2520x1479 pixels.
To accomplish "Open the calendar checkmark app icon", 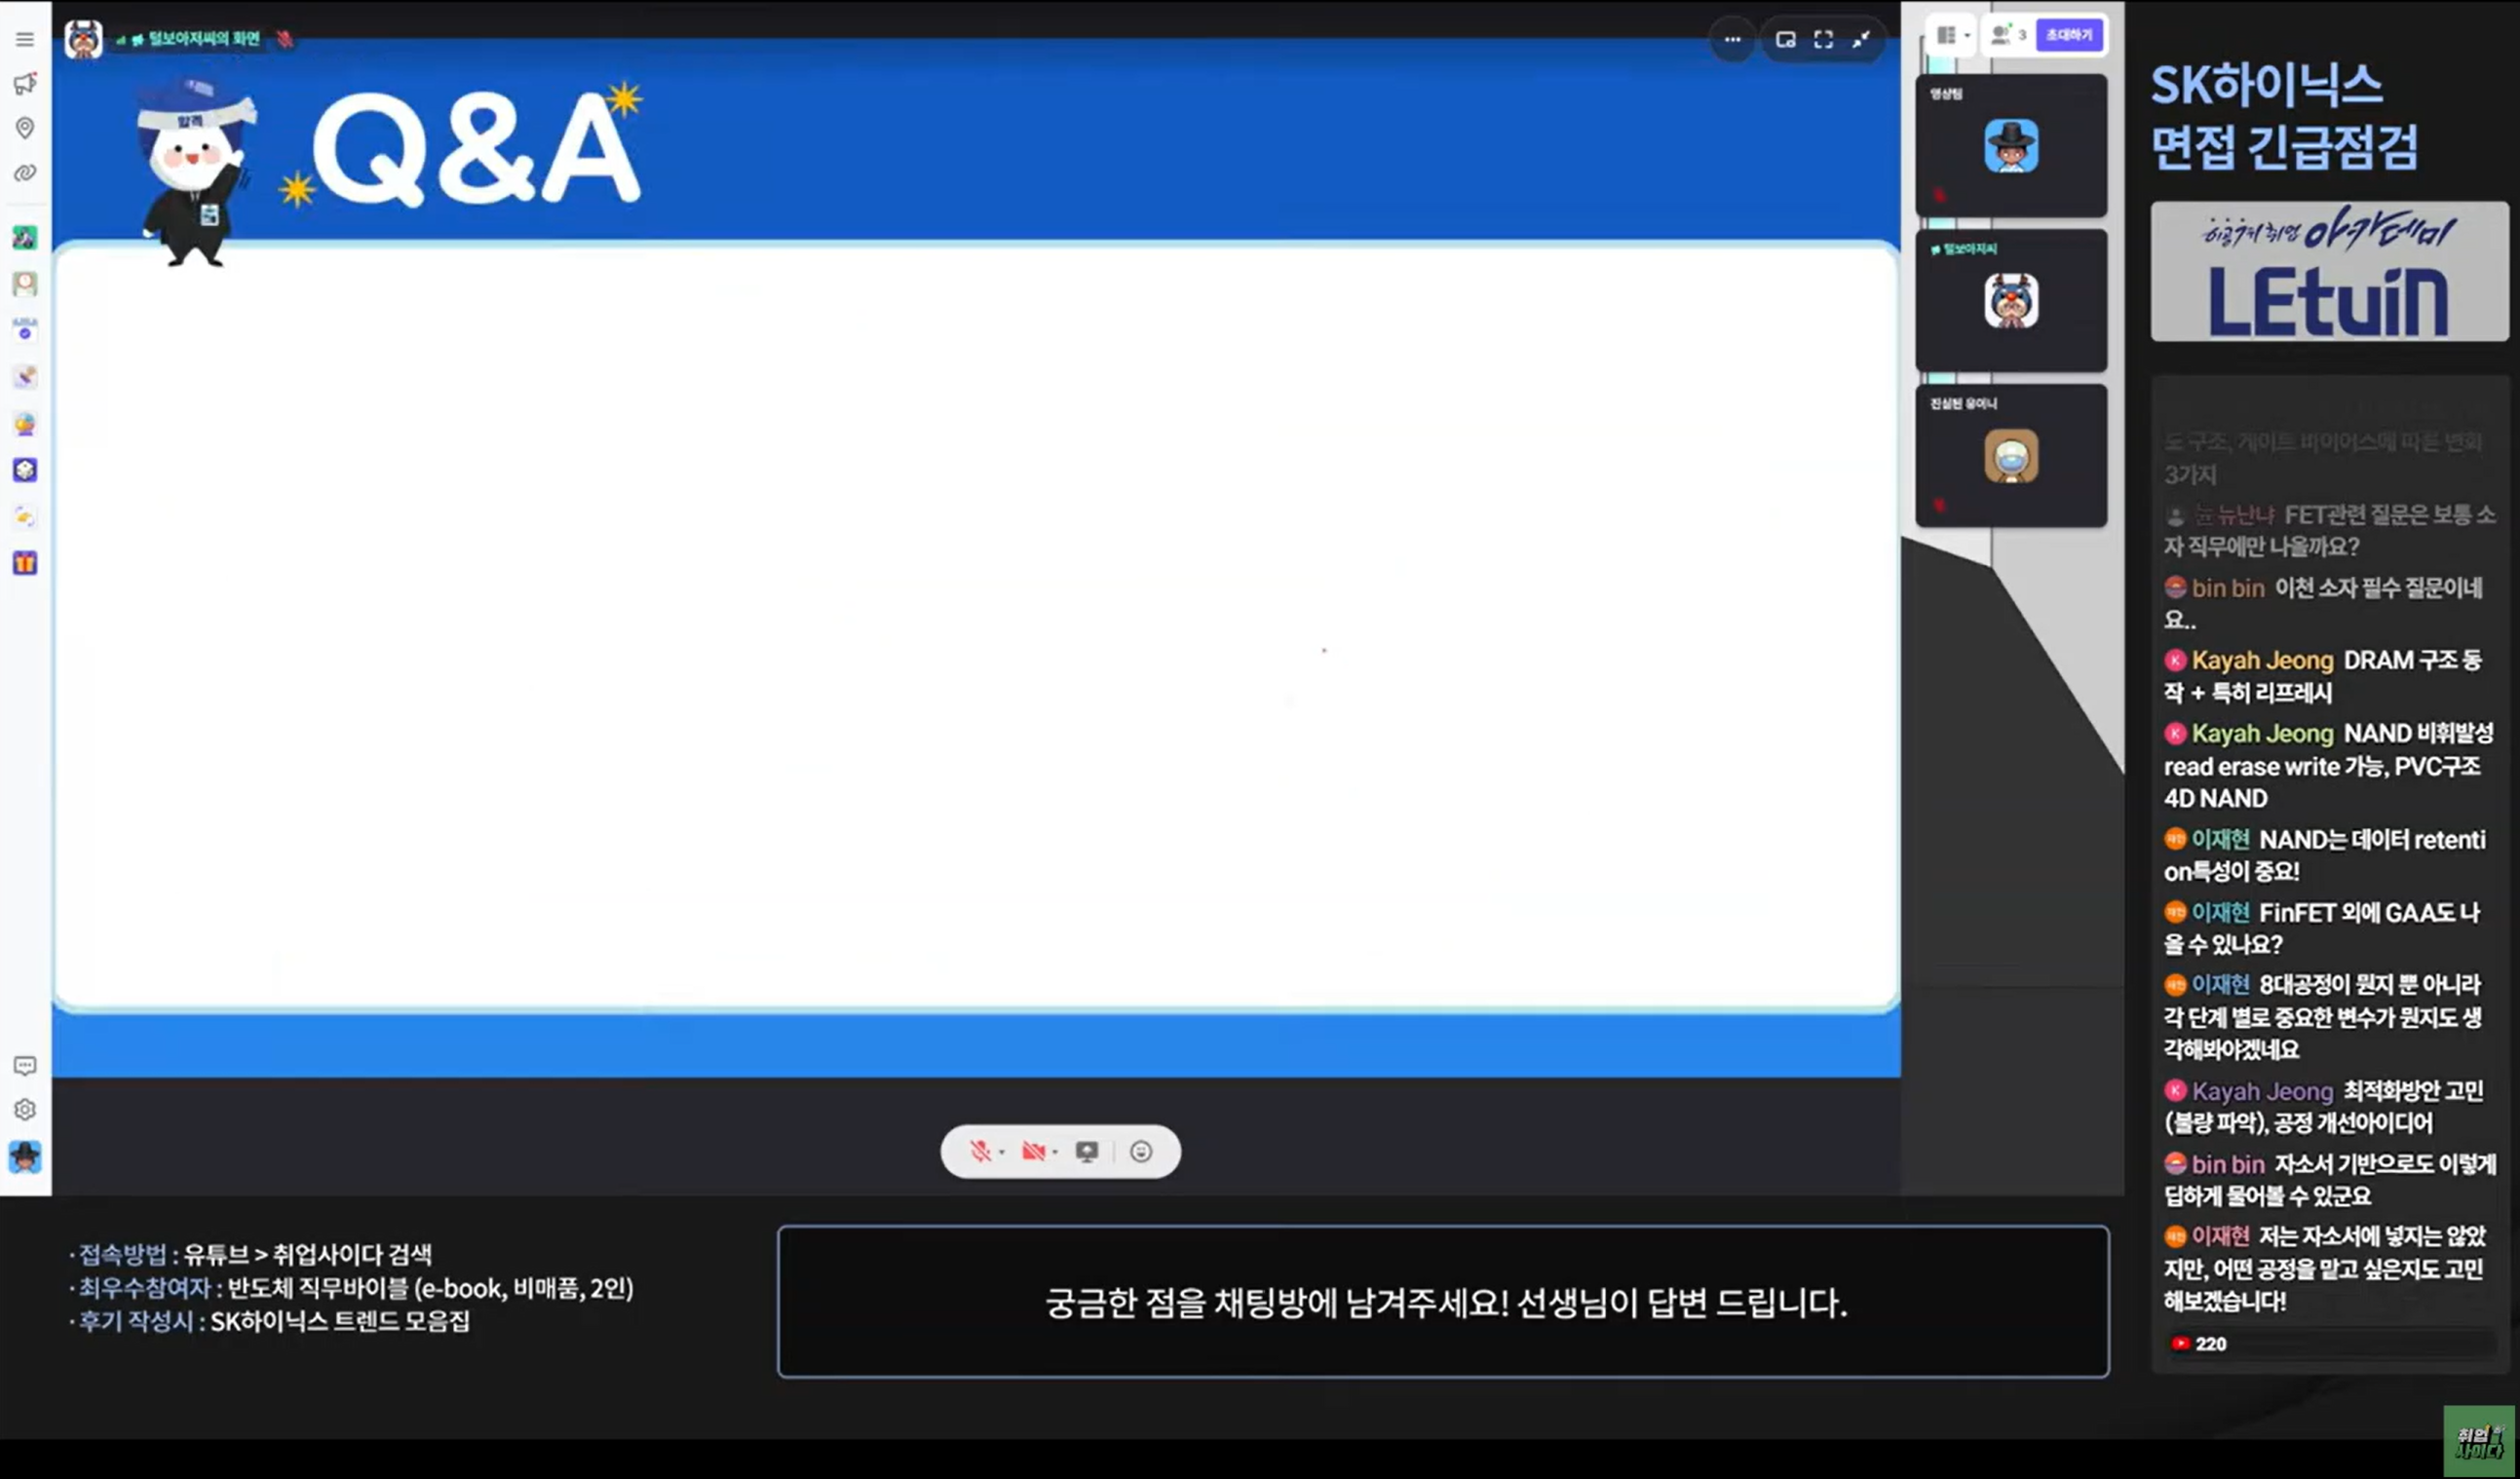I will [x=25, y=330].
